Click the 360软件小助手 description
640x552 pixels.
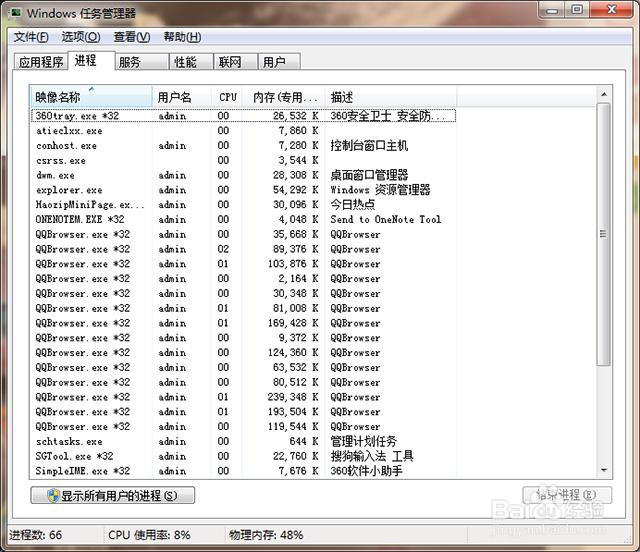point(366,471)
